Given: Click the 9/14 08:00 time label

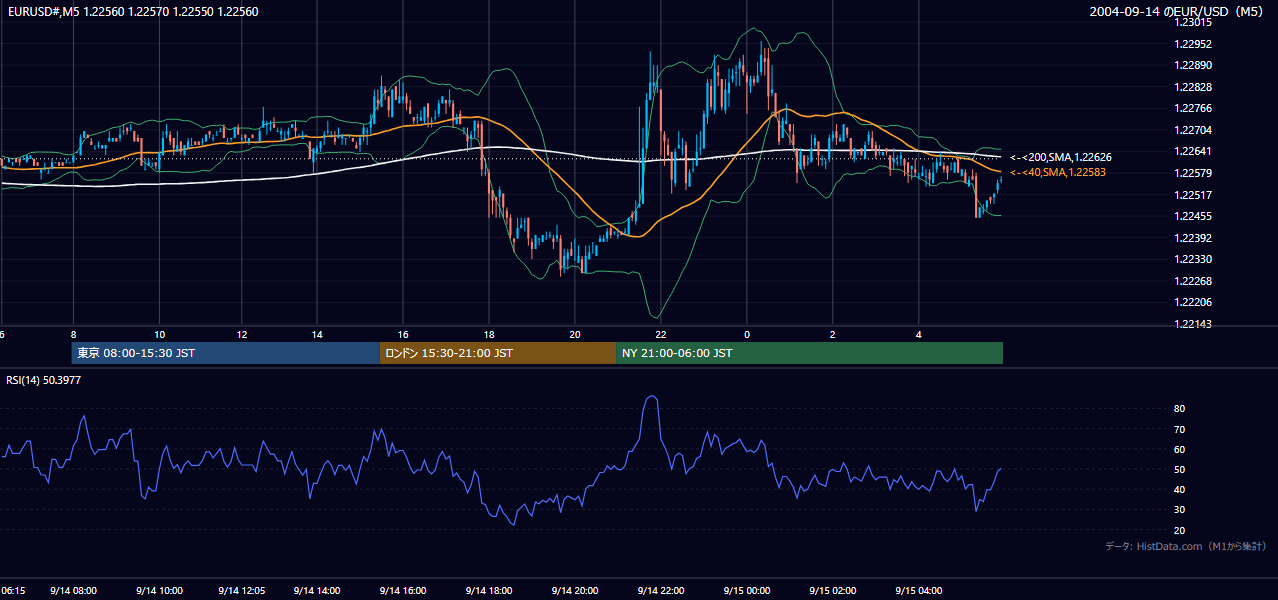Looking at the screenshot, I should tap(74, 591).
